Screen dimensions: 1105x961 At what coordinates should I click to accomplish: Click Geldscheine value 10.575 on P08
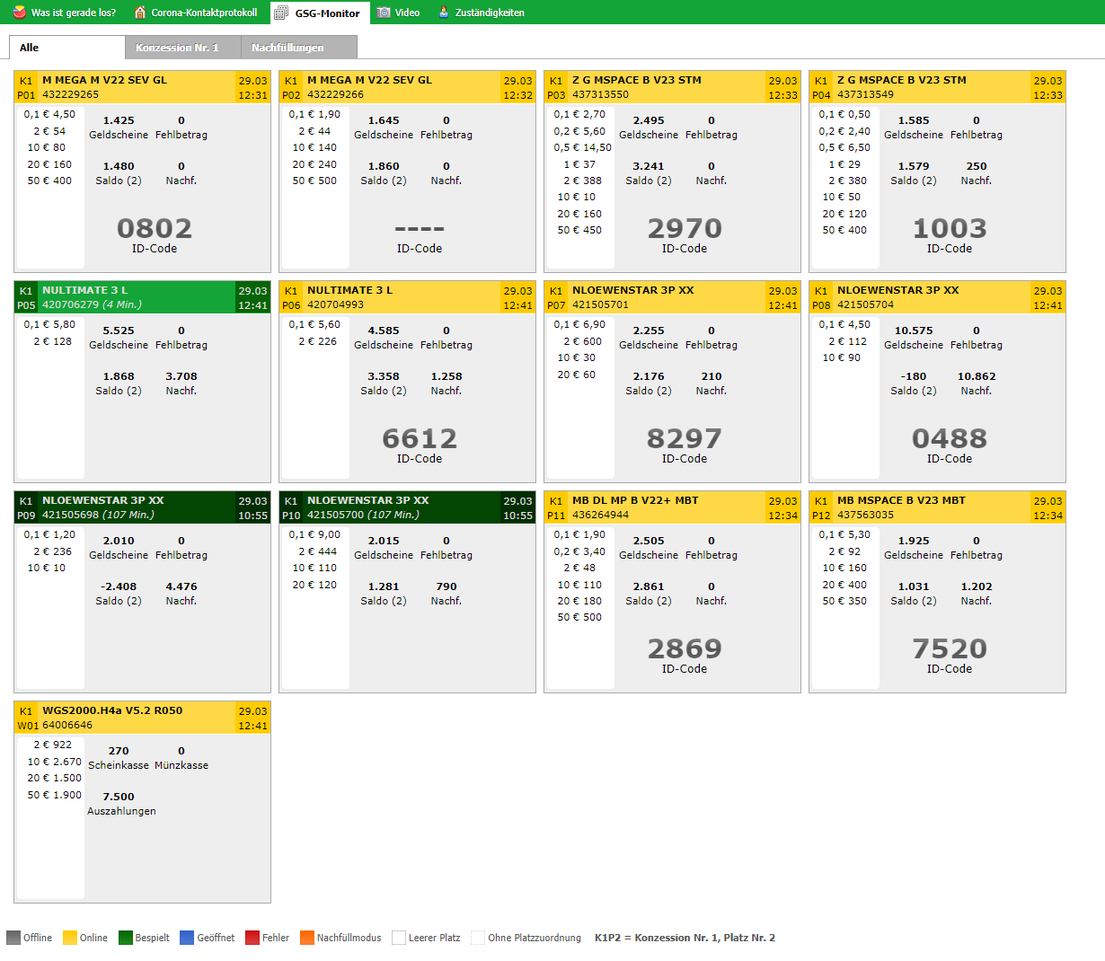pos(913,330)
